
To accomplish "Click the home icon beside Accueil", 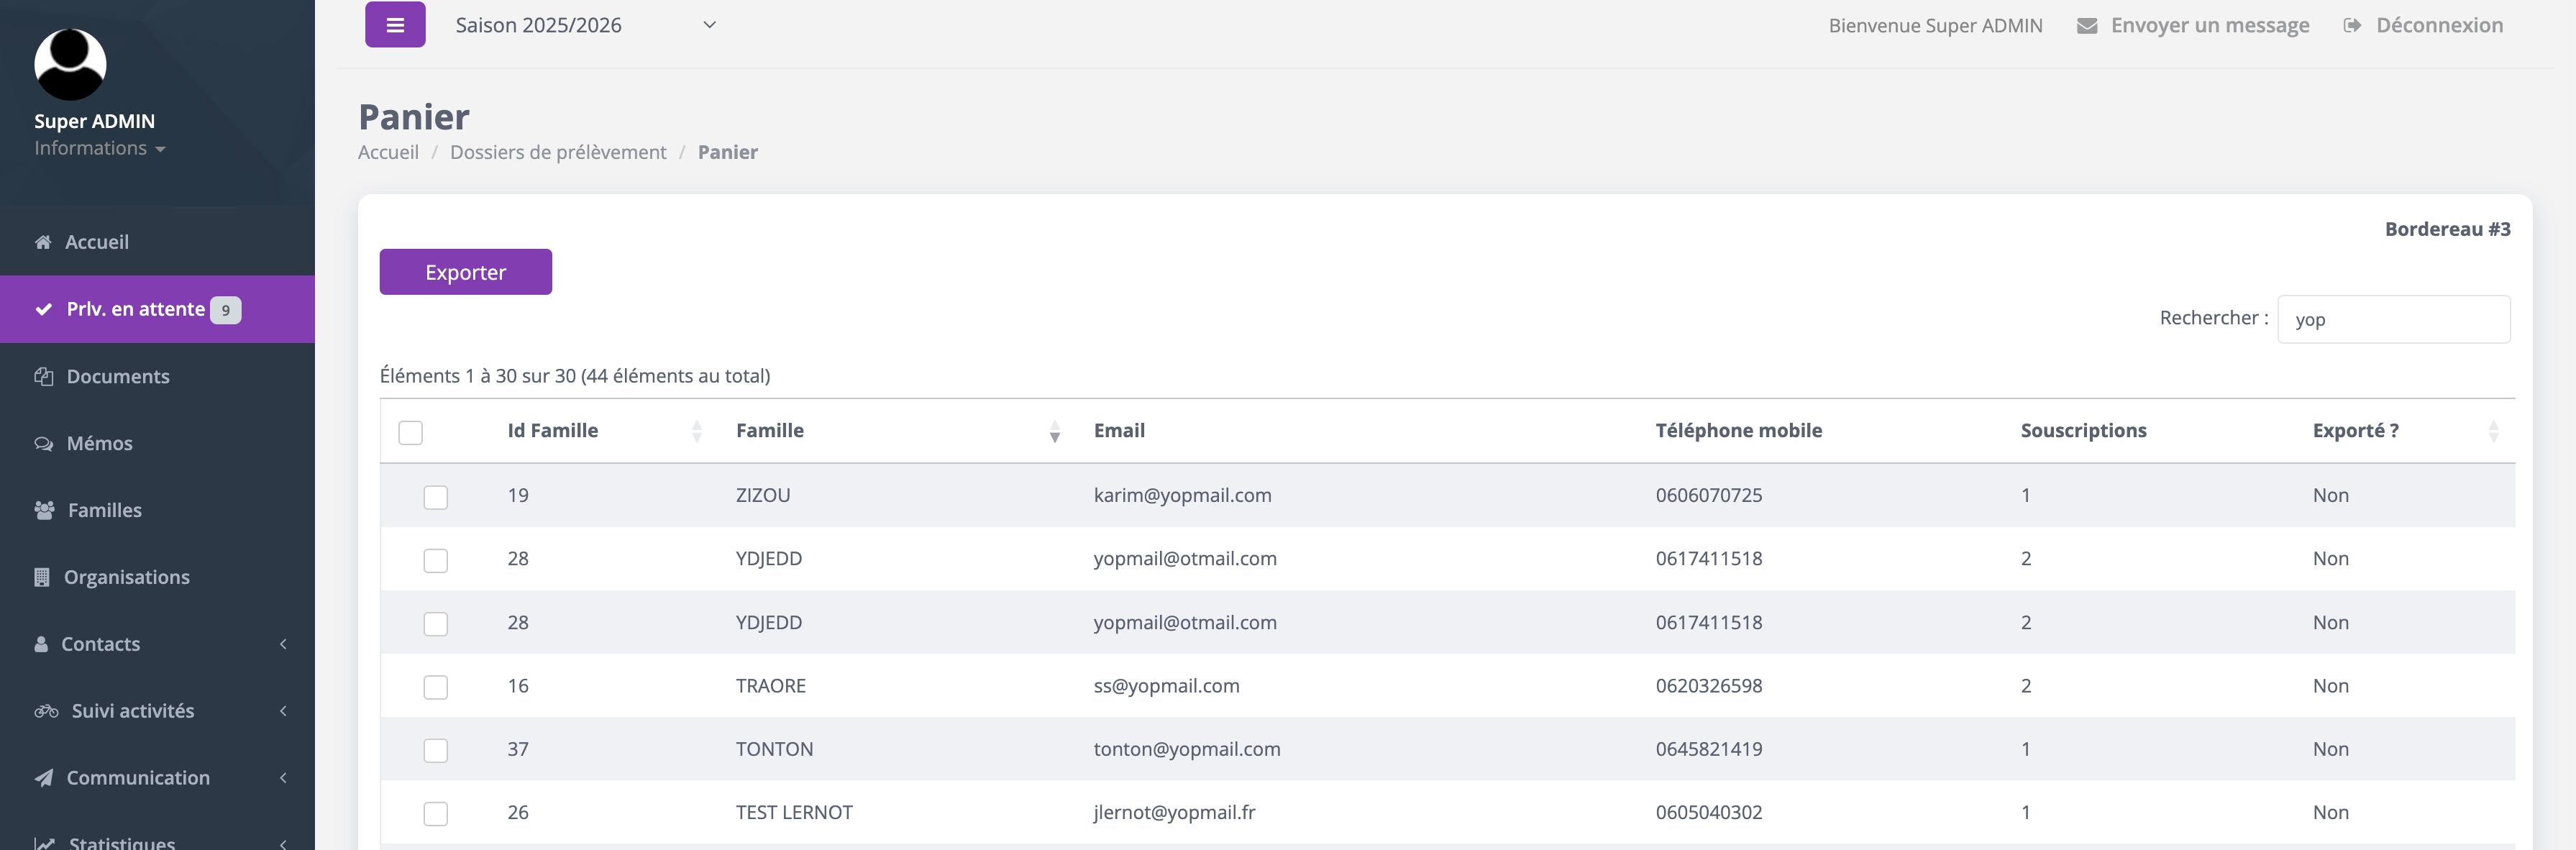I will click(x=43, y=242).
